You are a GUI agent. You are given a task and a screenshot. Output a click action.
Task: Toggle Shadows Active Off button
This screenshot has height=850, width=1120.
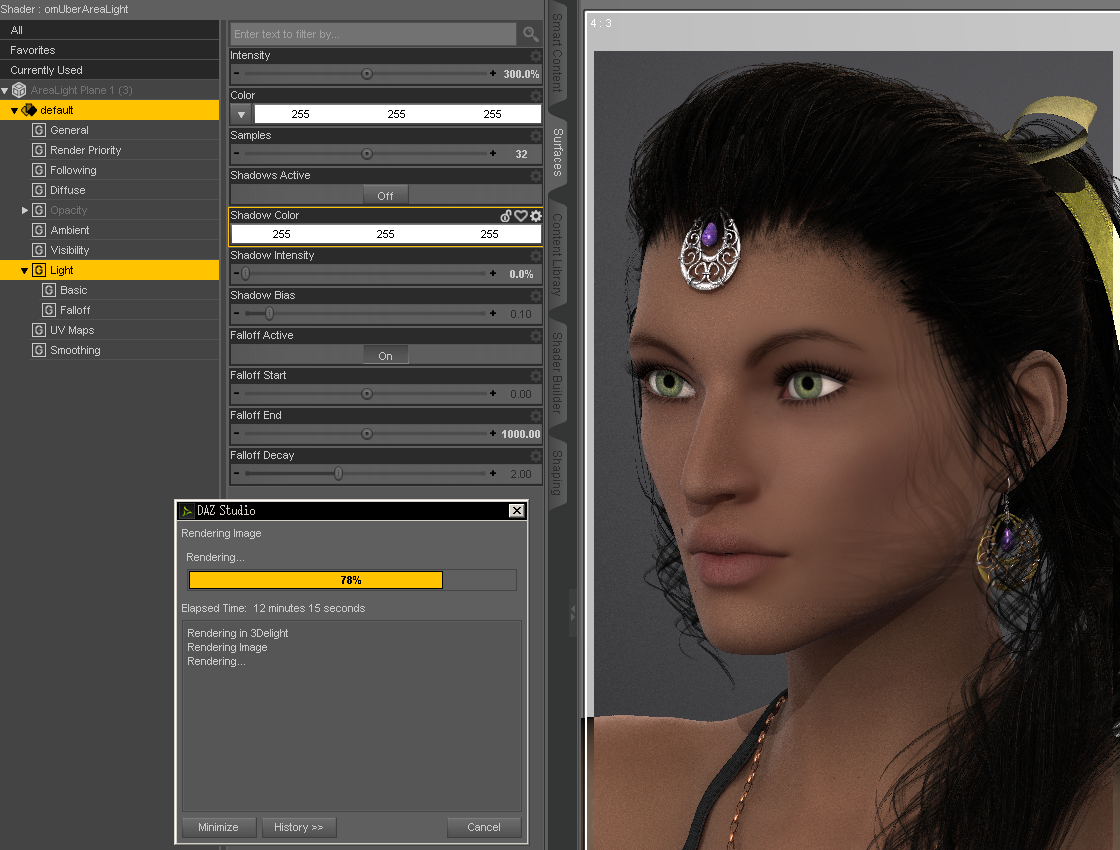(x=385, y=195)
